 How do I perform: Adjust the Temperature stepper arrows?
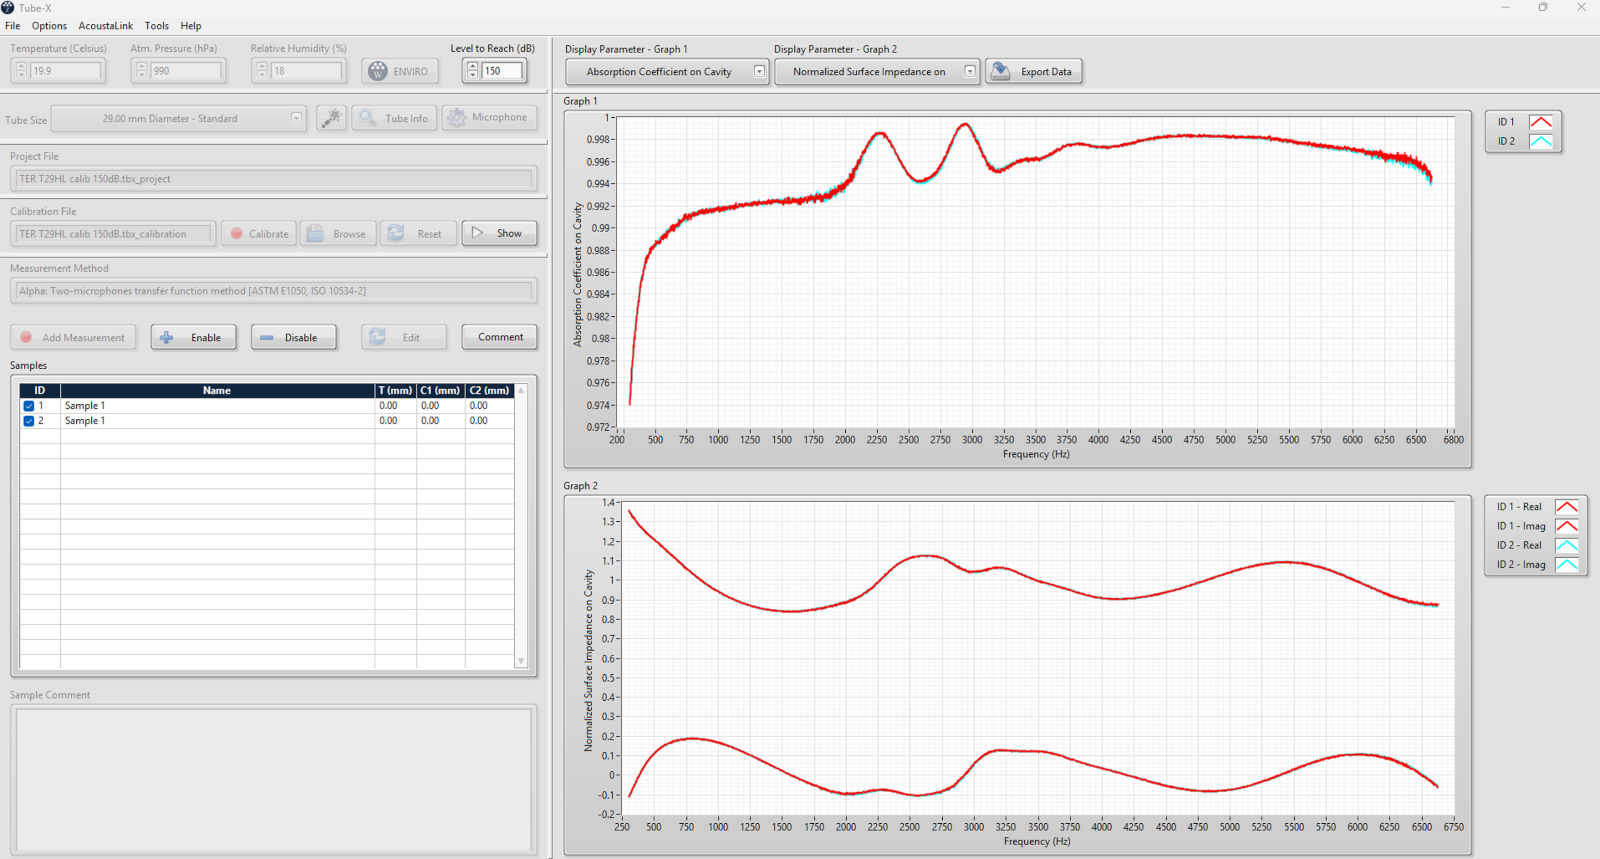[x=21, y=71]
